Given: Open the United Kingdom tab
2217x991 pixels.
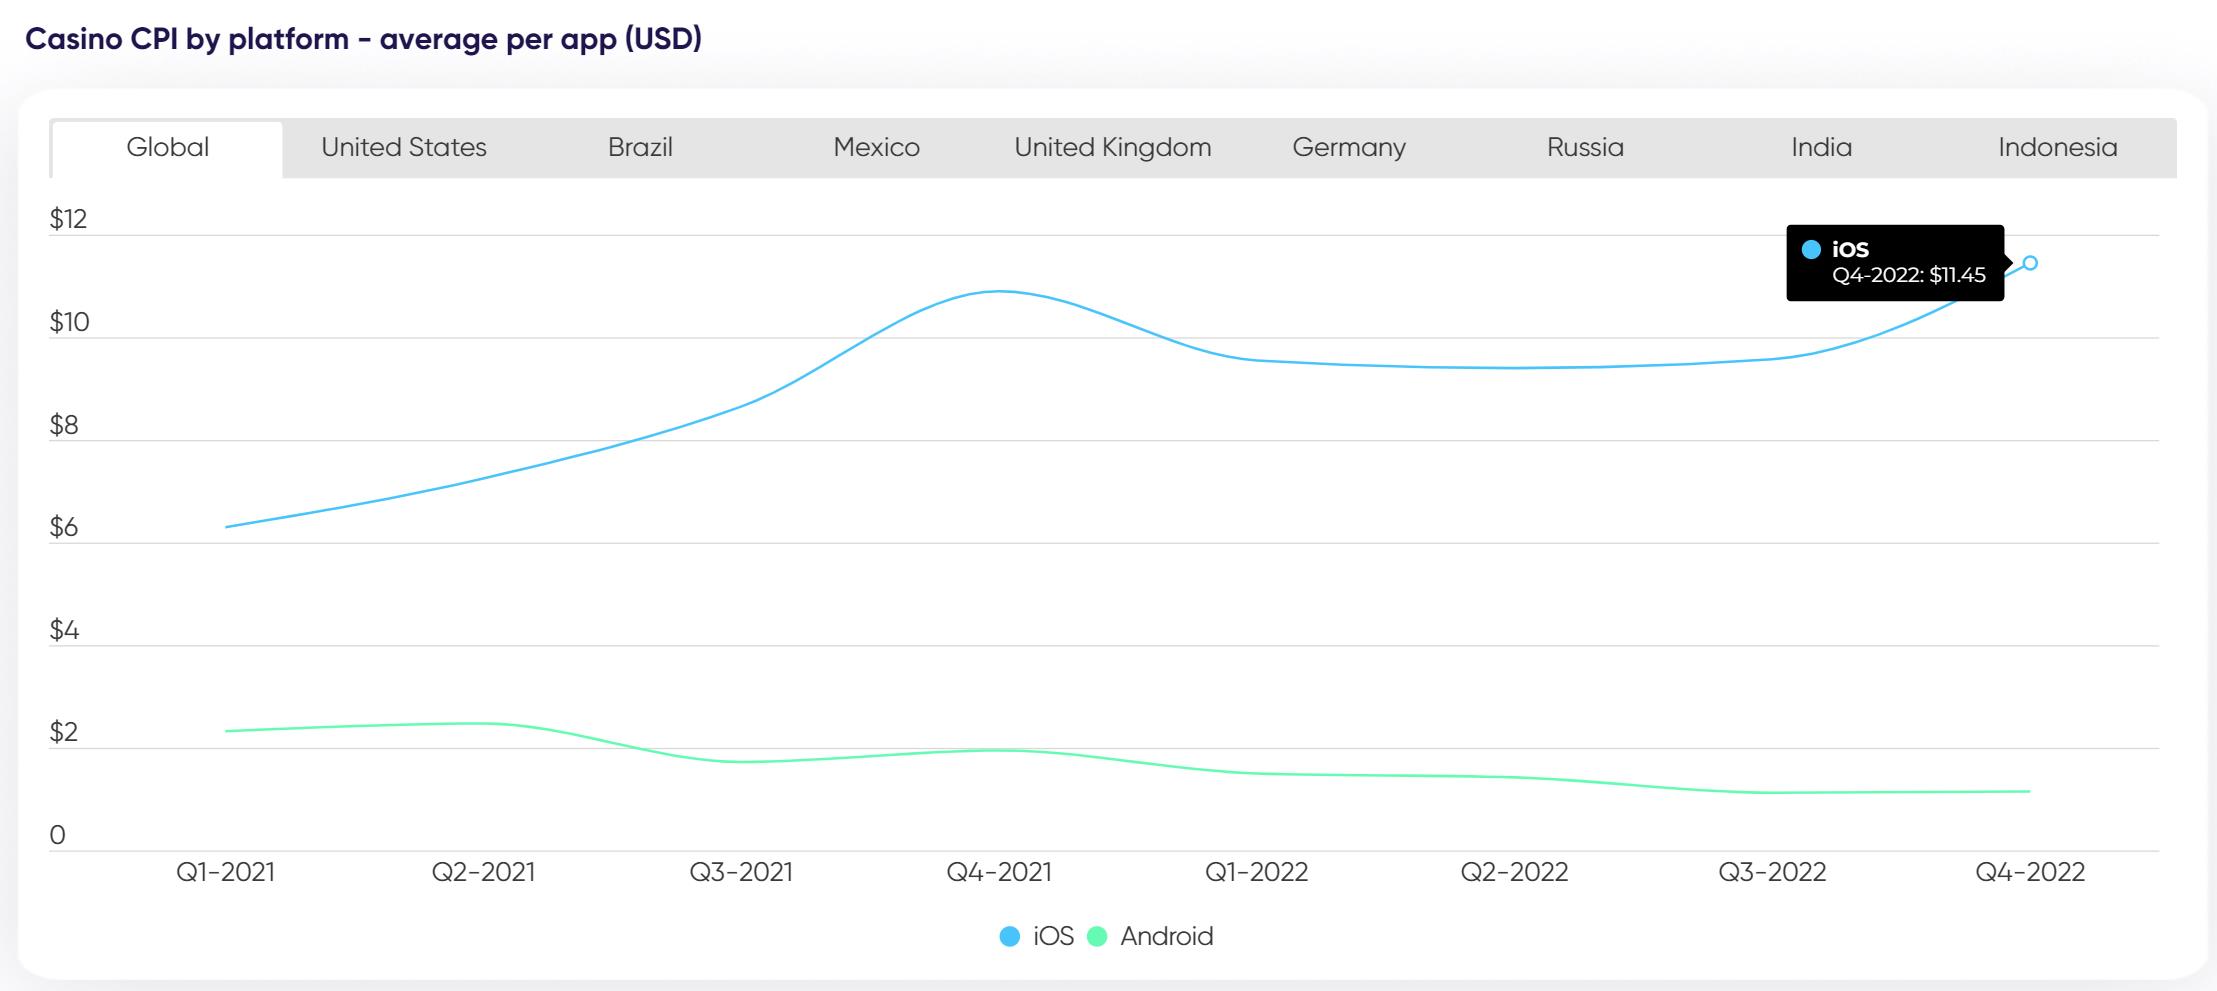Looking at the screenshot, I should coord(1112,148).
